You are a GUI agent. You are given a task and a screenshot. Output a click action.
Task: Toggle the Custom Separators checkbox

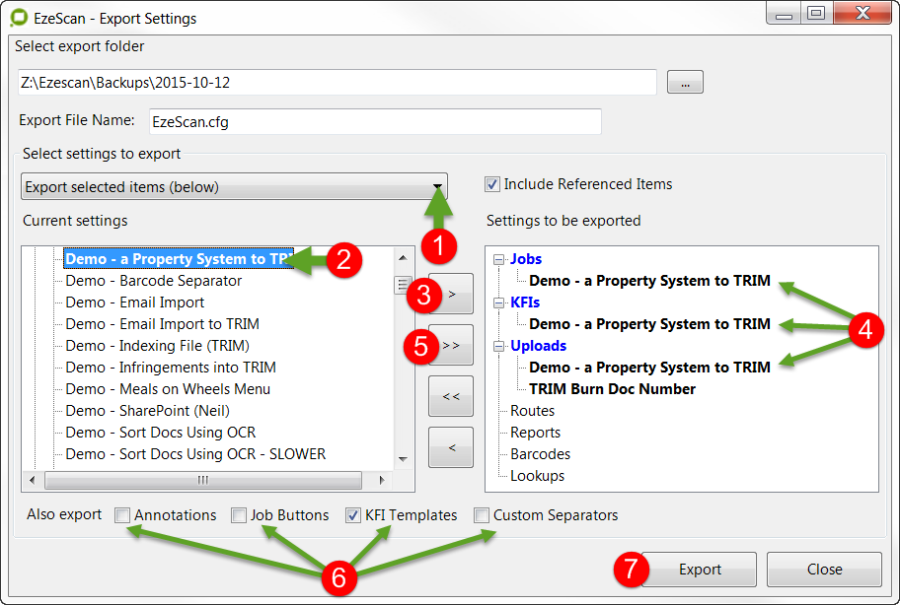coord(482,516)
